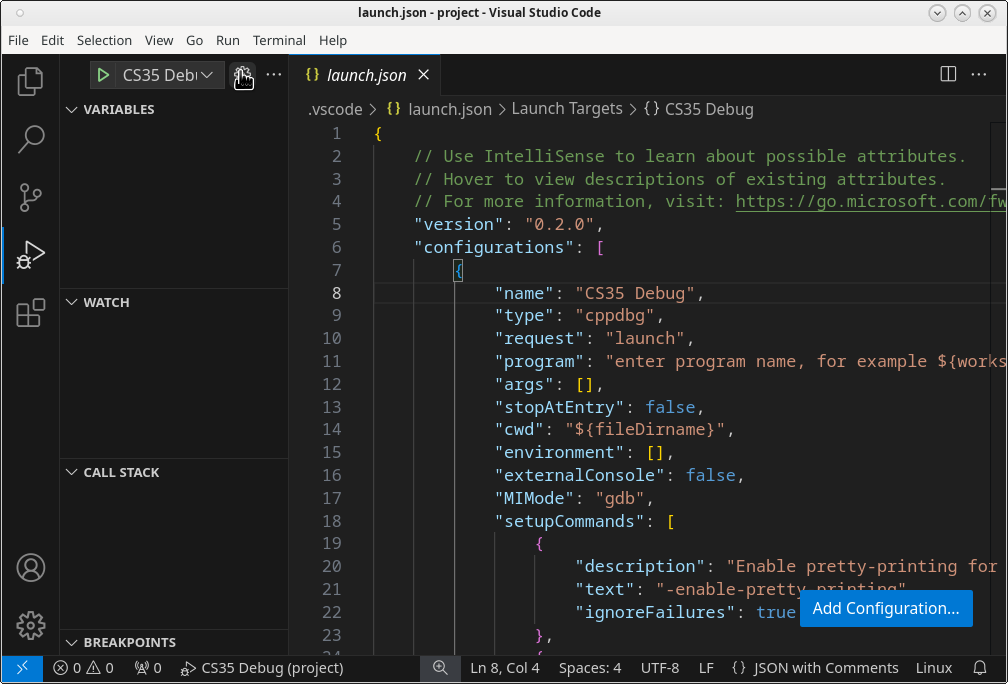Image resolution: width=1008 pixels, height=684 pixels.
Task: Split the editor right
Action: click(x=948, y=75)
